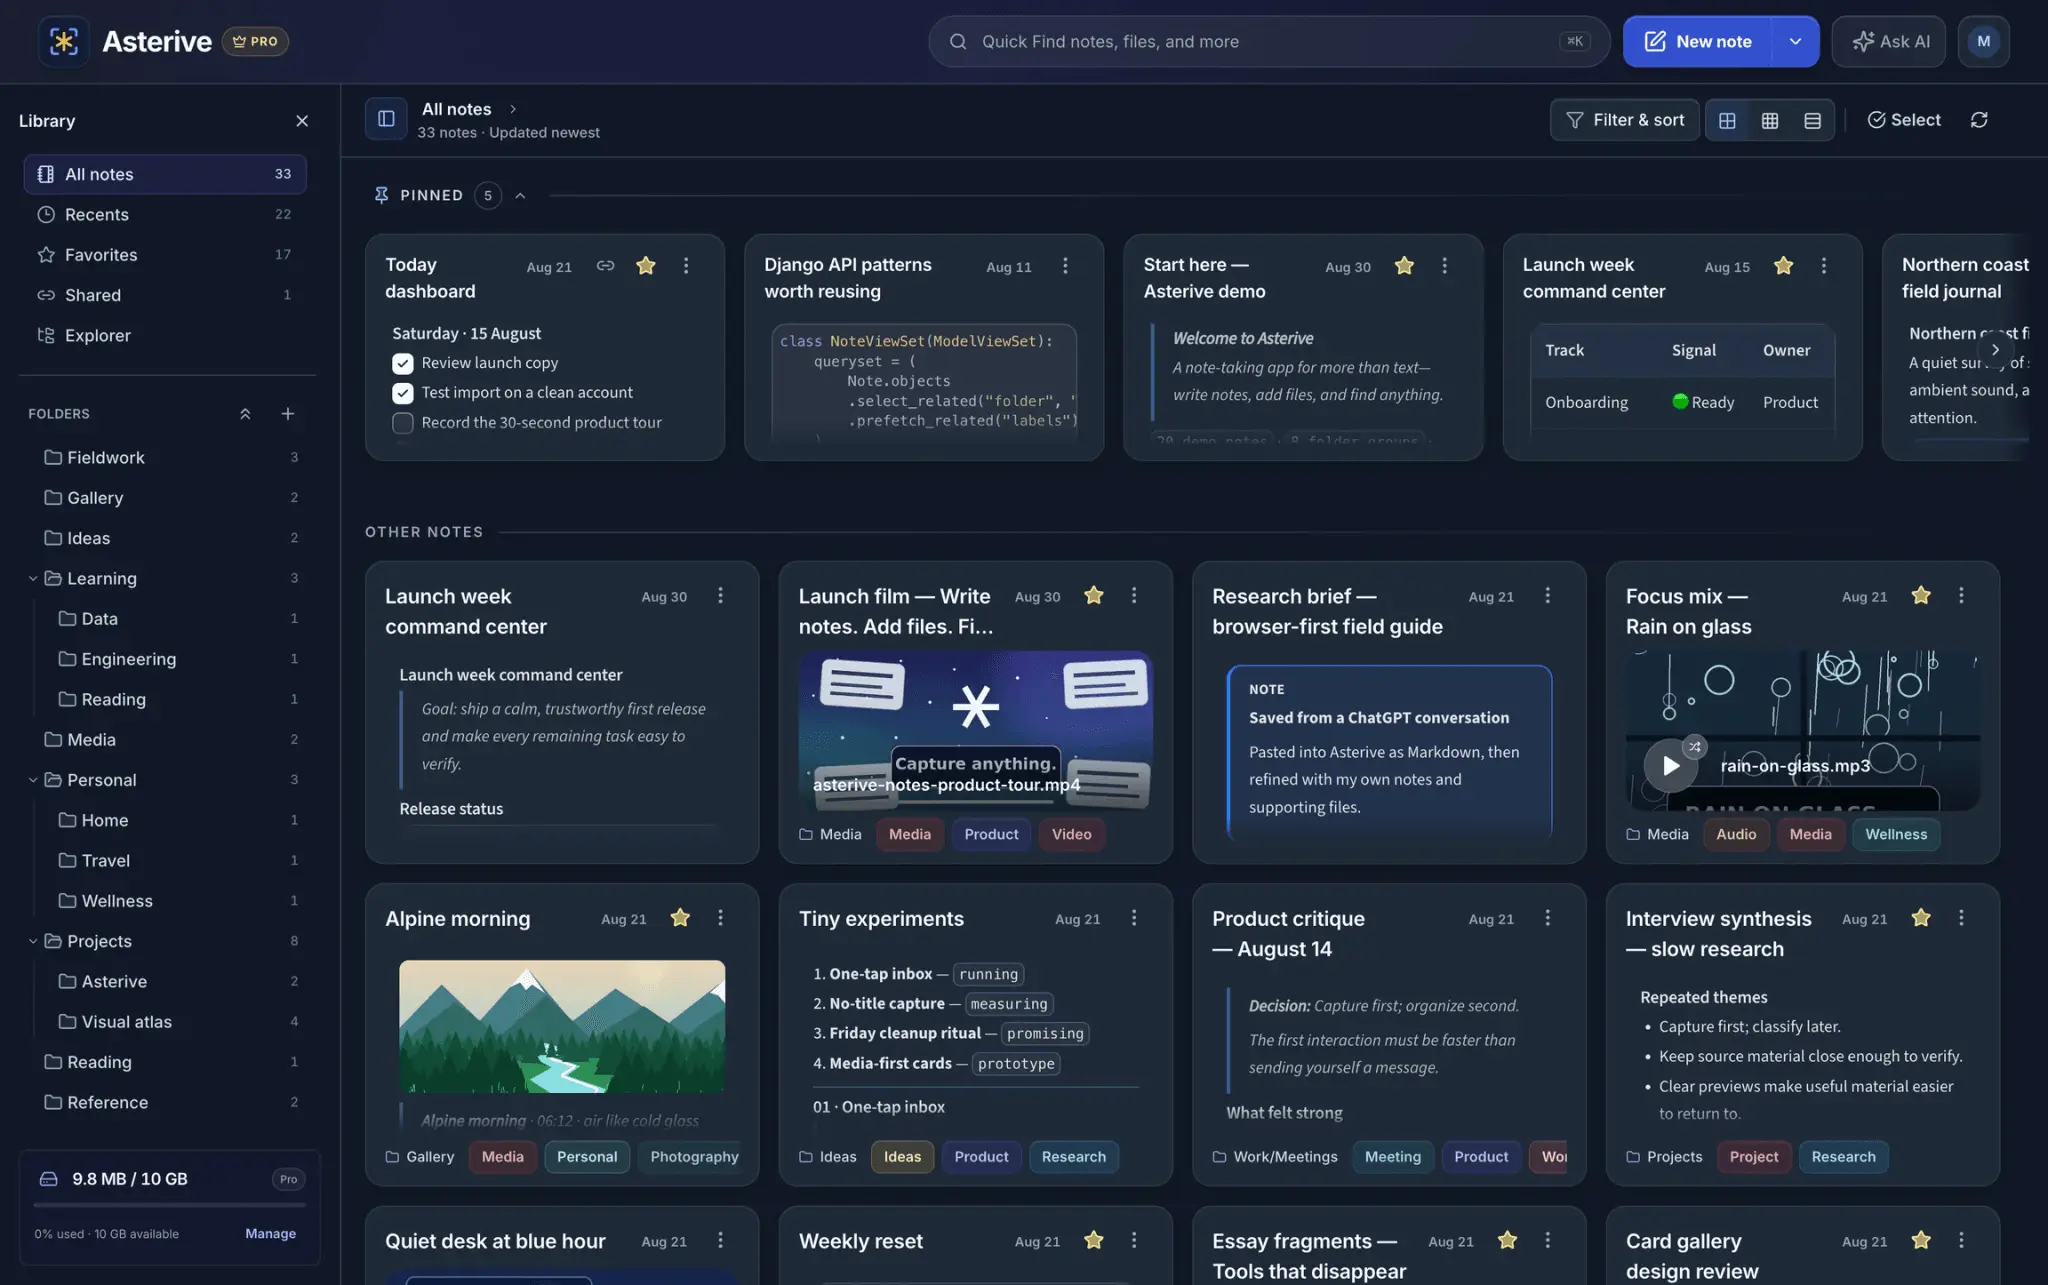Check Record the 30-second product tour
This screenshot has width=2048, height=1285.
tap(403, 423)
